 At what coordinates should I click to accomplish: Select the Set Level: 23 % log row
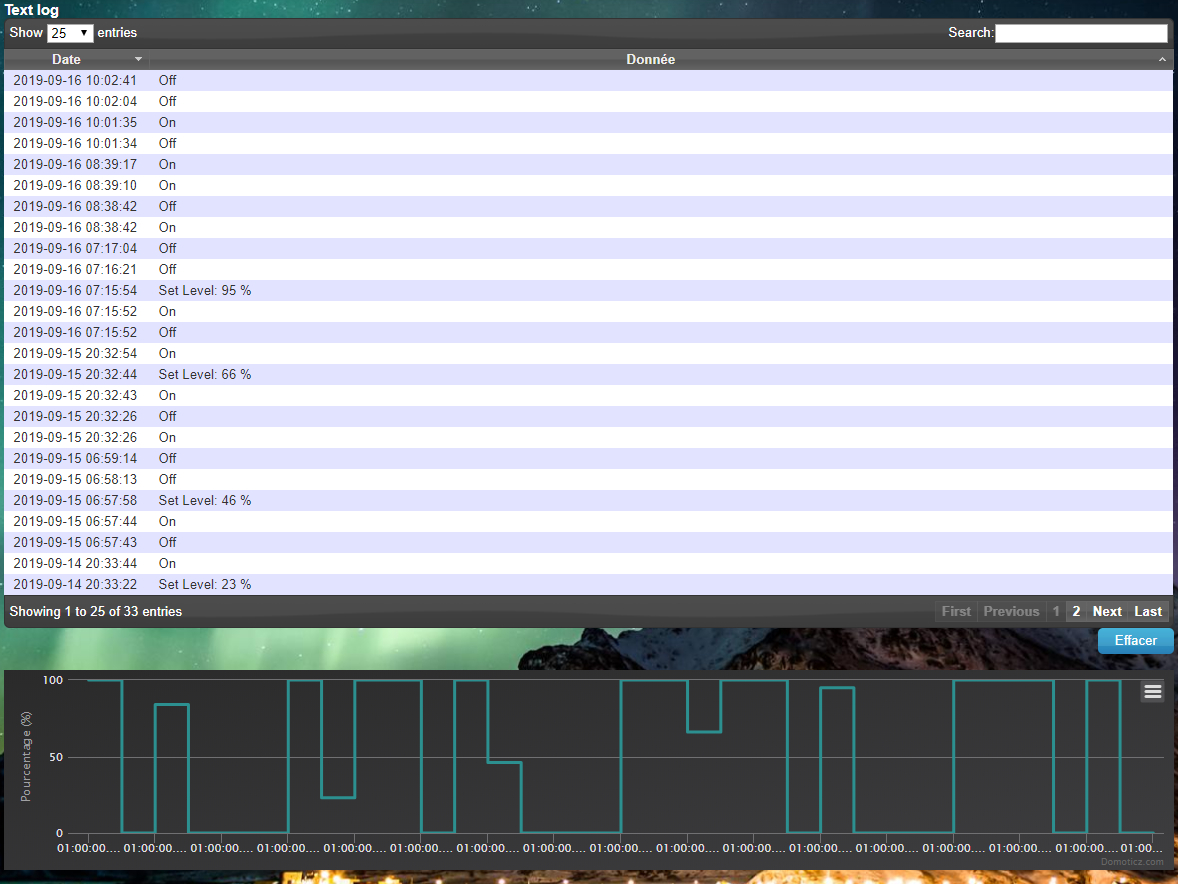(x=204, y=584)
